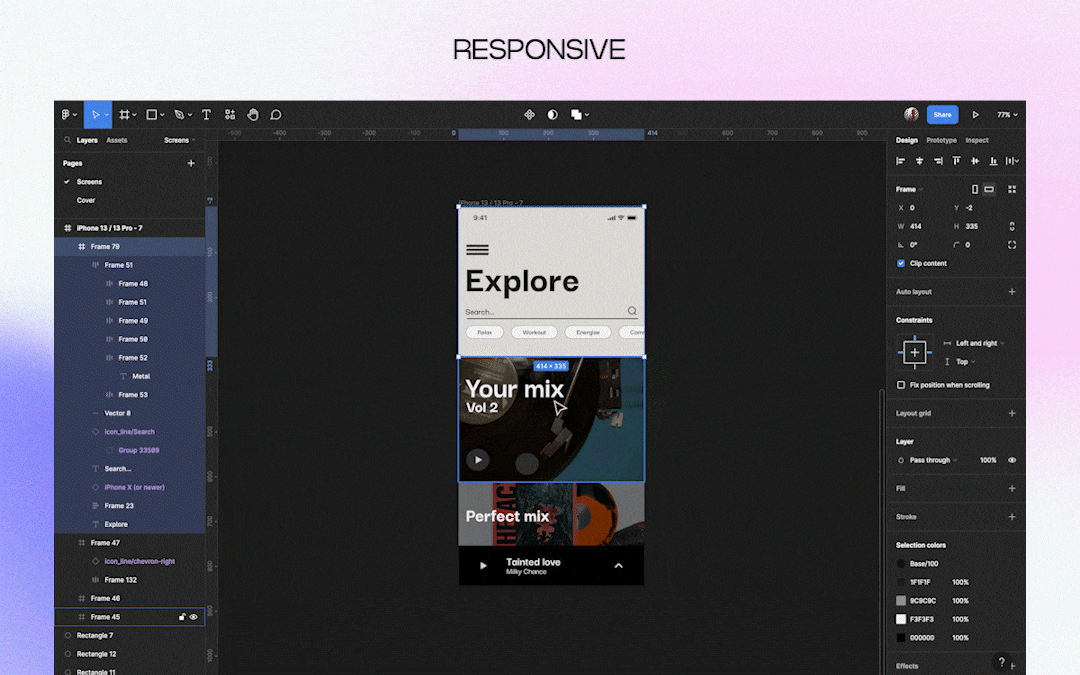This screenshot has height=675, width=1080.
Task: Add a Stroke
Action: click(1012, 517)
